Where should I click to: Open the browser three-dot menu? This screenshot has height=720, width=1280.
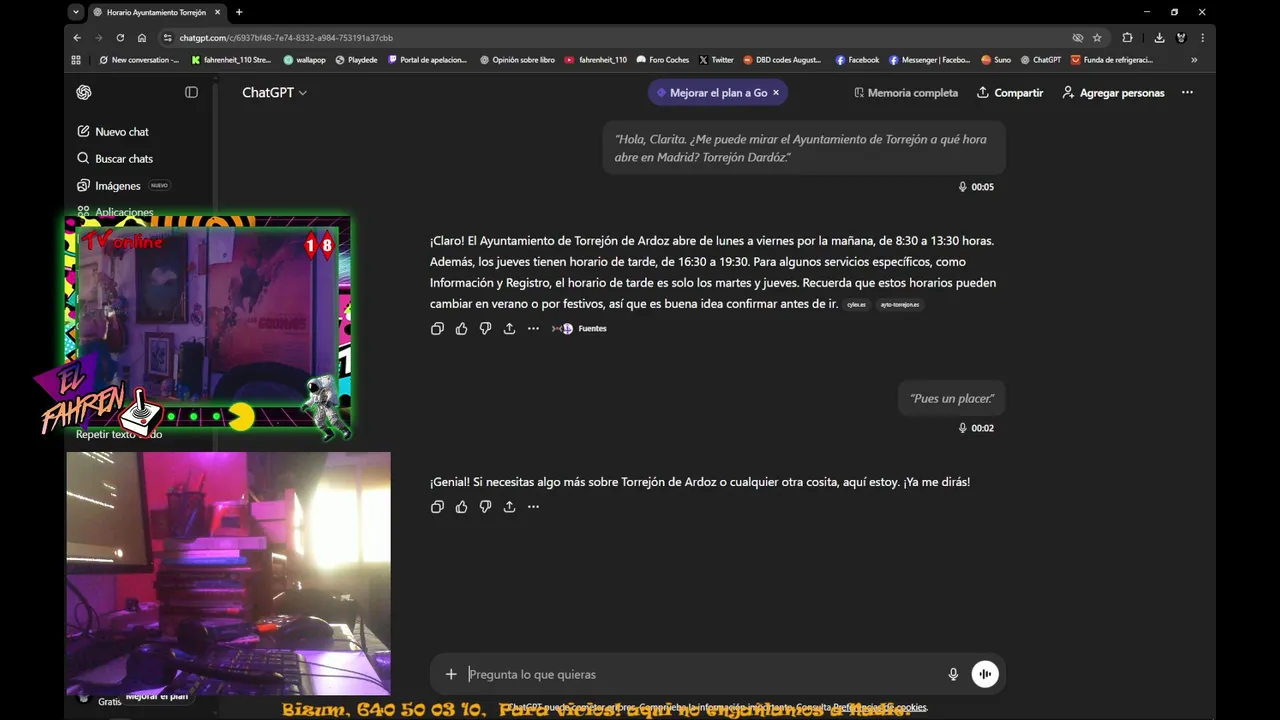click(1202, 38)
